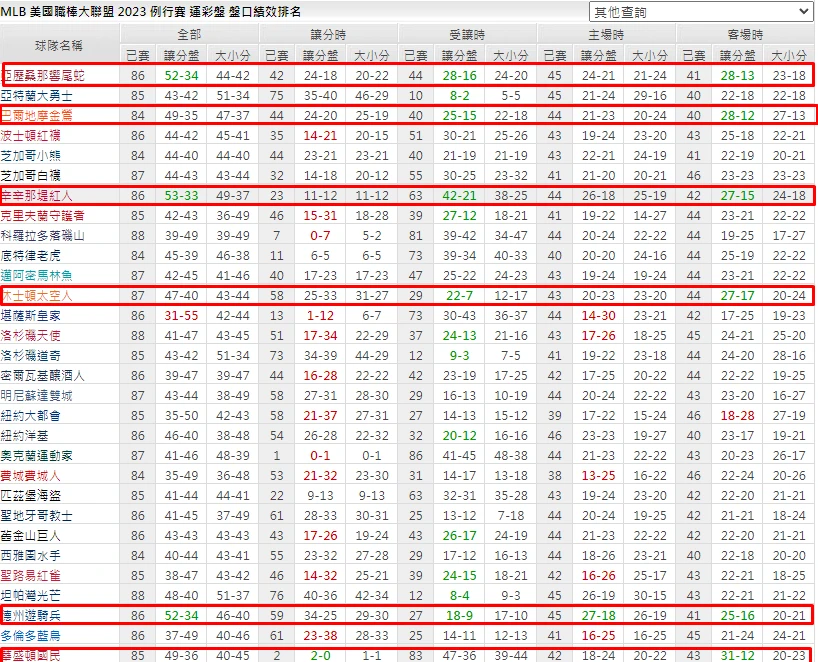
Task: Click 0-7 cell in 科羅拉多落磯山 row
Action: pyautogui.click(x=320, y=236)
